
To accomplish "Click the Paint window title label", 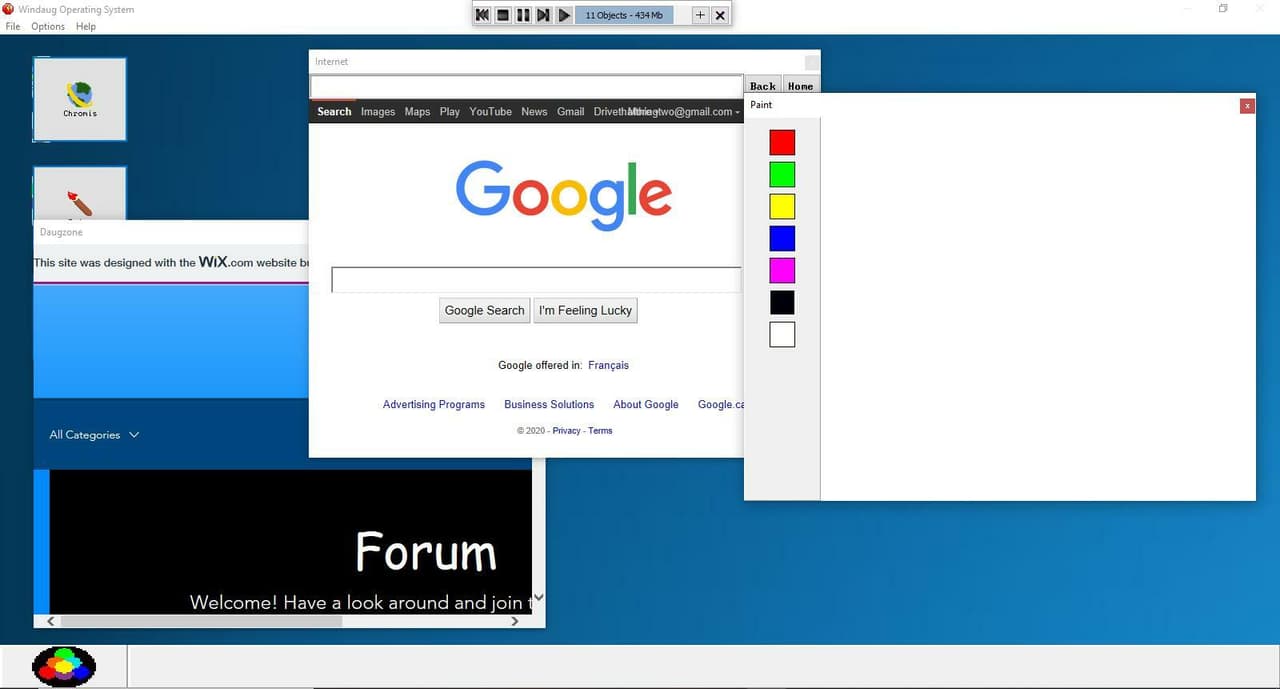I will pos(761,105).
